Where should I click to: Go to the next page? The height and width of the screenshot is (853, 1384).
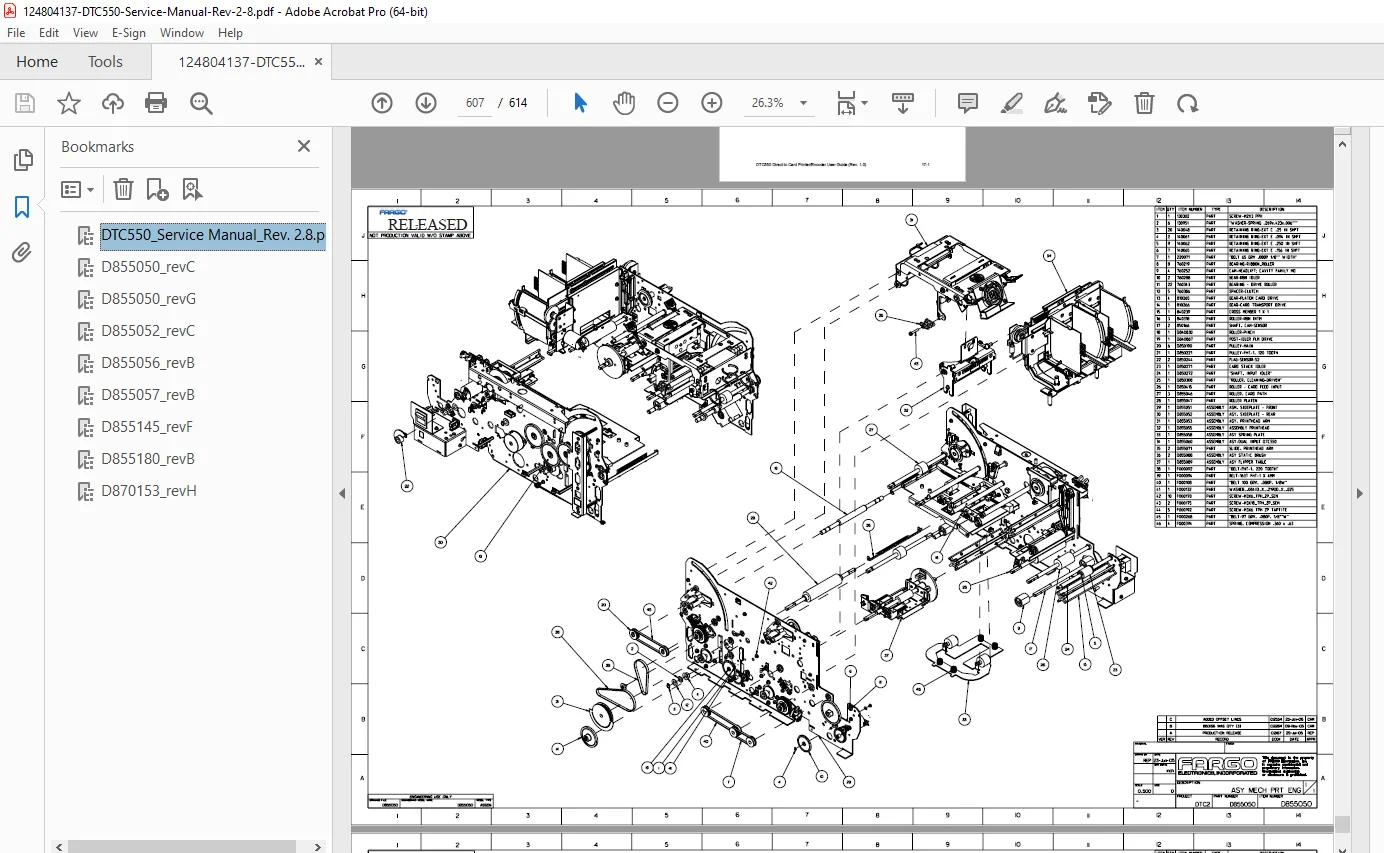(x=426, y=103)
